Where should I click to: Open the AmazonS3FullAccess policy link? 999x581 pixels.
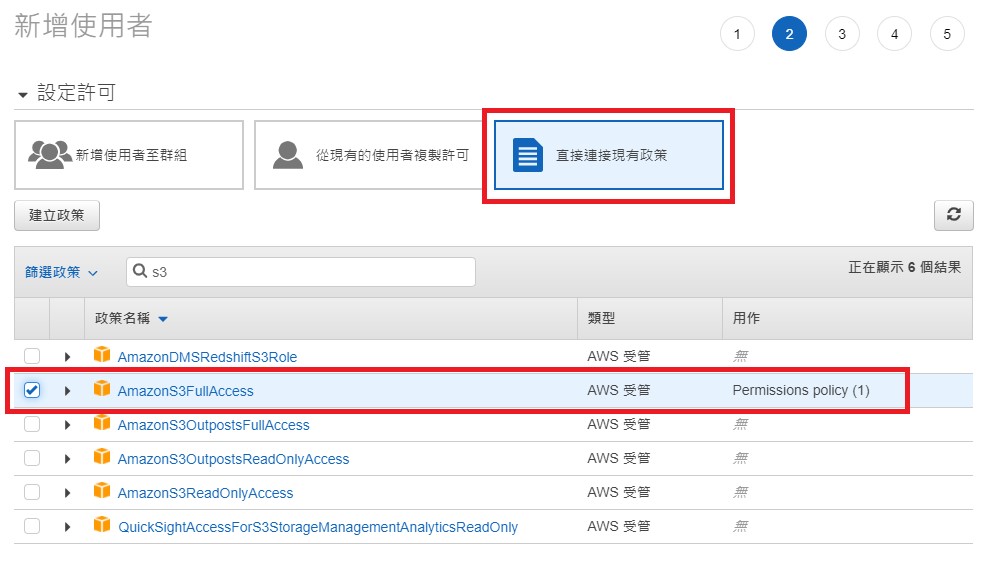pyautogui.click(x=185, y=391)
